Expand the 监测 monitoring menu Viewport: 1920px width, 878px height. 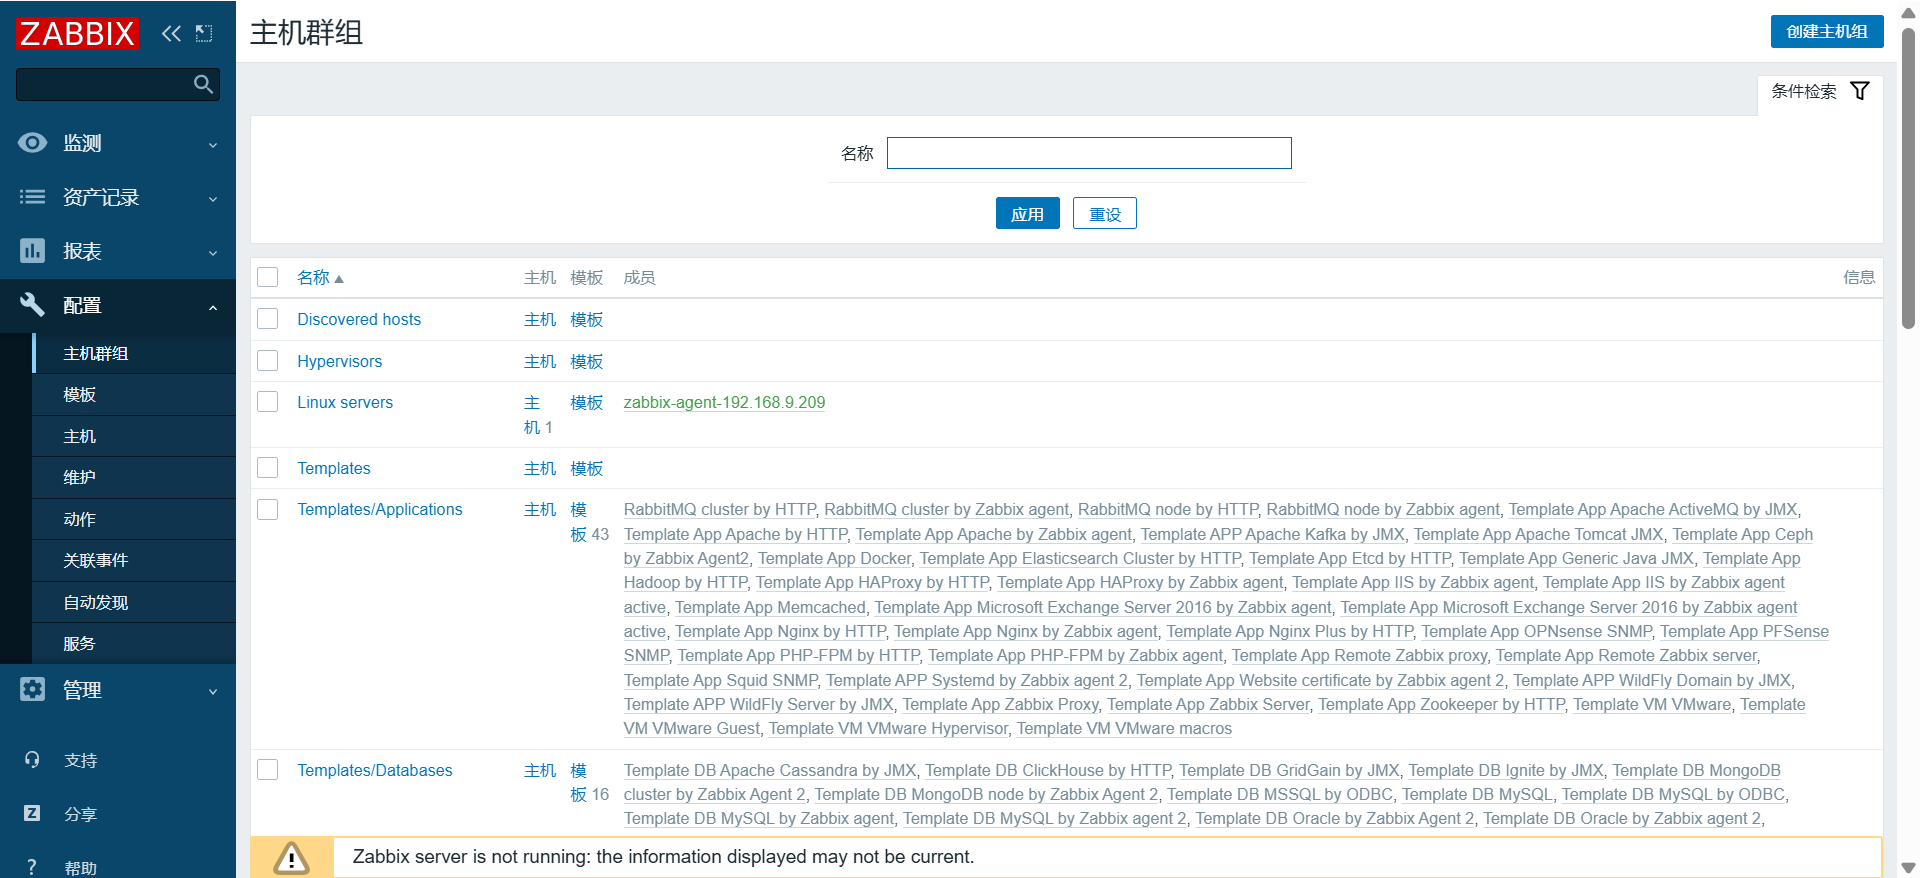click(x=118, y=143)
